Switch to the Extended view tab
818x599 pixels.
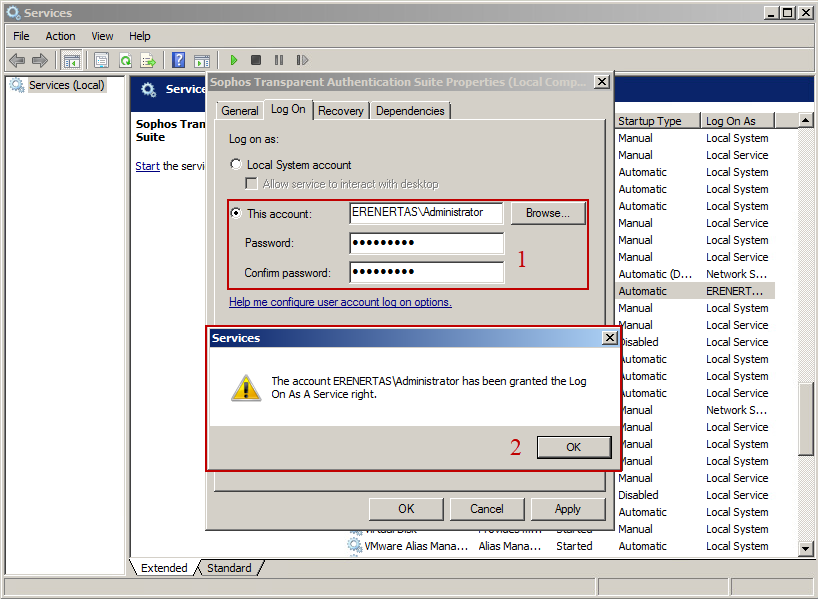(x=164, y=568)
